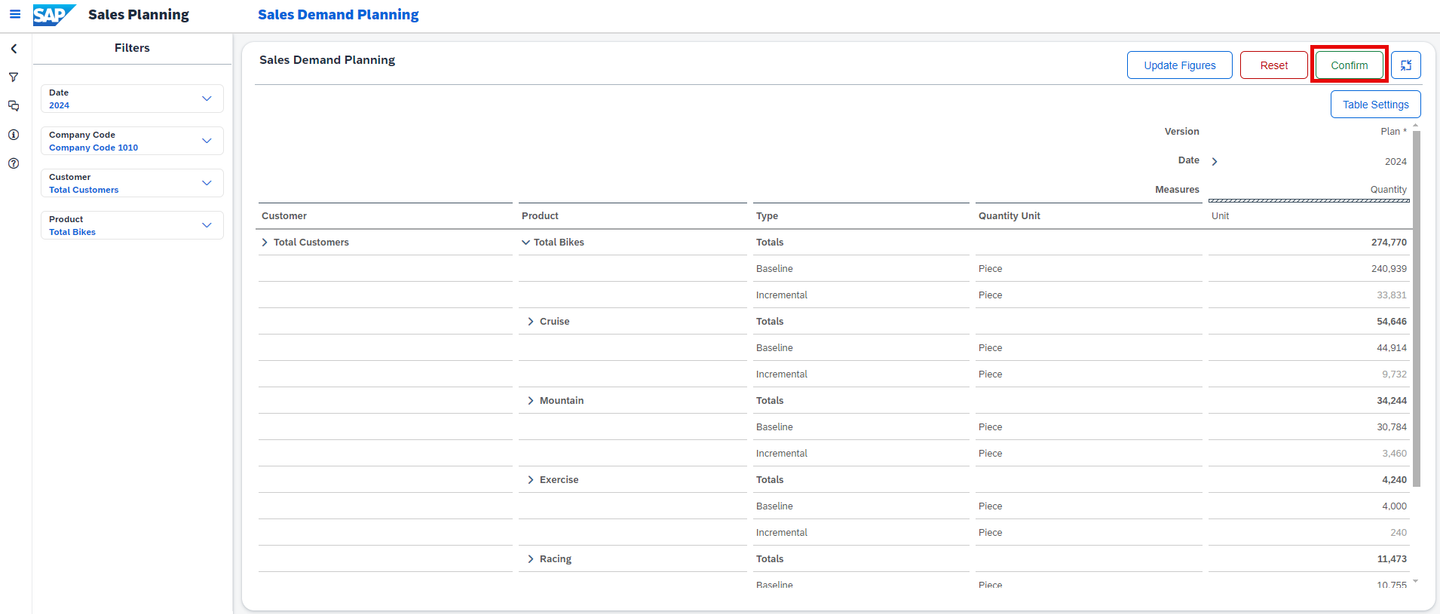Expand the Exercise product row
1440x614 pixels.
[x=531, y=479]
